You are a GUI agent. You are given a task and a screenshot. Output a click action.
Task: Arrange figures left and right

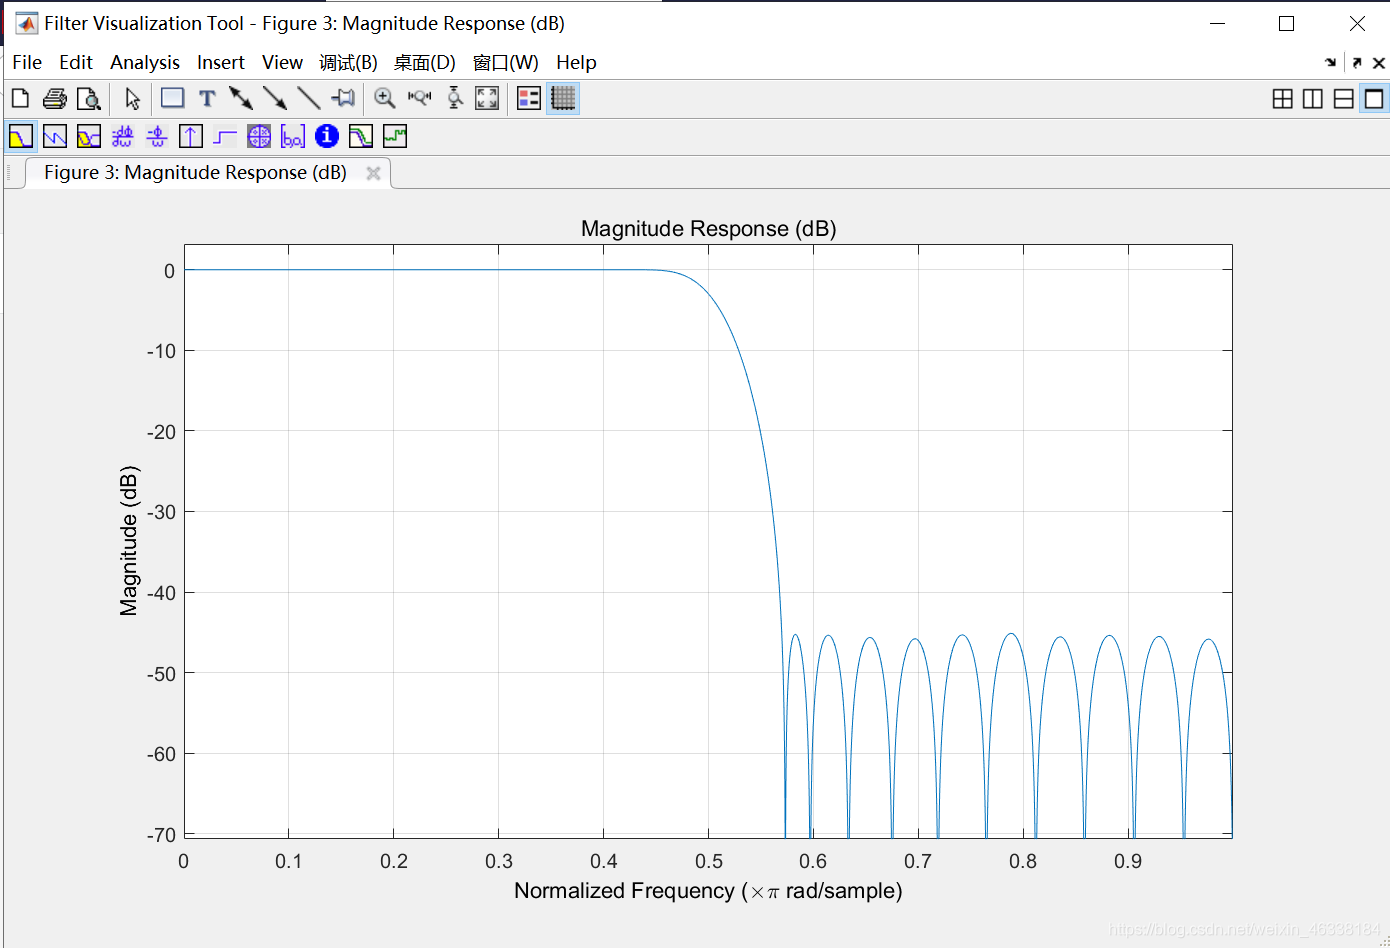coord(1313,98)
